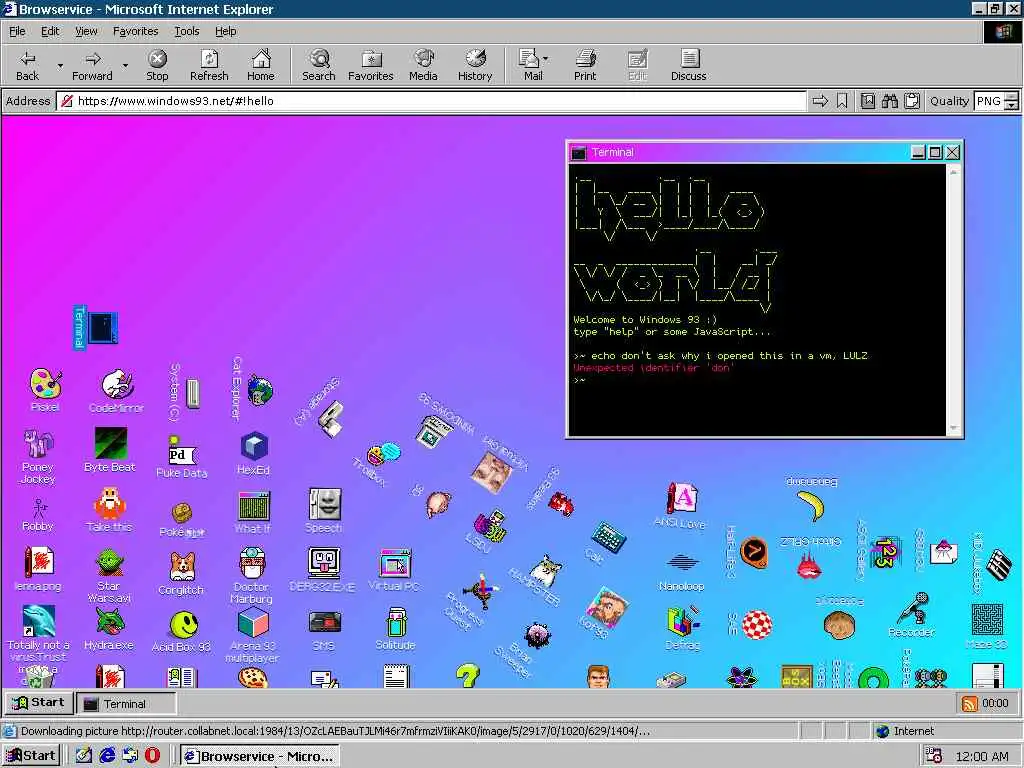Select the Robby stick figure icon
The width and height of the screenshot is (1024, 768).
[38, 515]
